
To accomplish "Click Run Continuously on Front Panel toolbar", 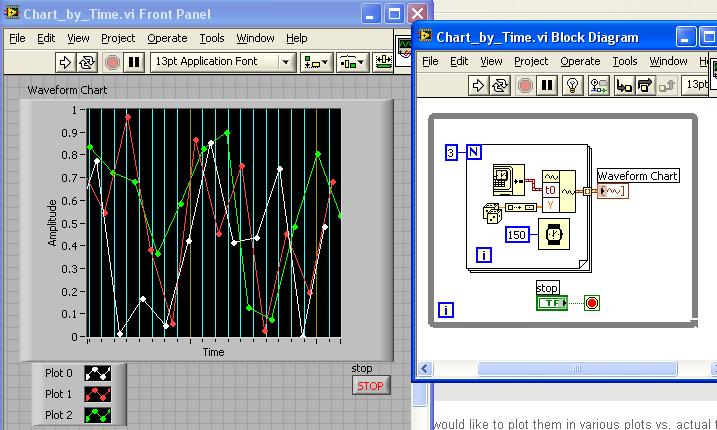I will [x=87, y=62].
